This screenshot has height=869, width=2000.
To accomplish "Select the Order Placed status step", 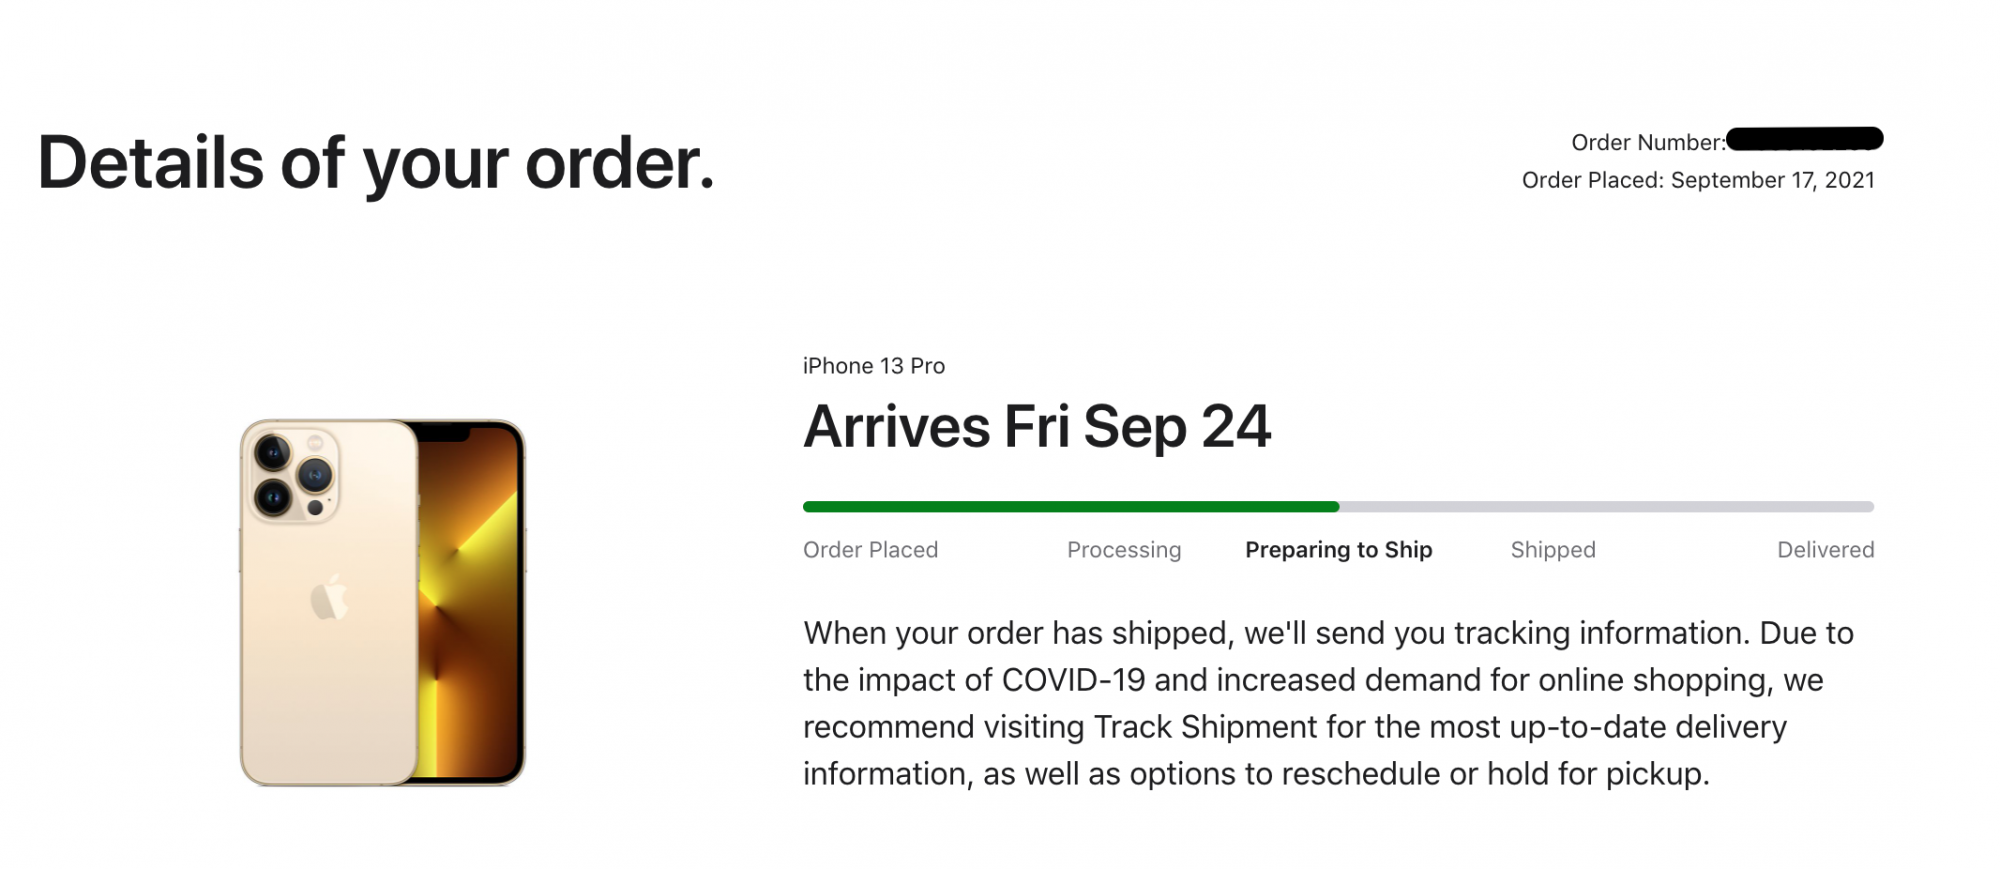I will click(870, 550).
